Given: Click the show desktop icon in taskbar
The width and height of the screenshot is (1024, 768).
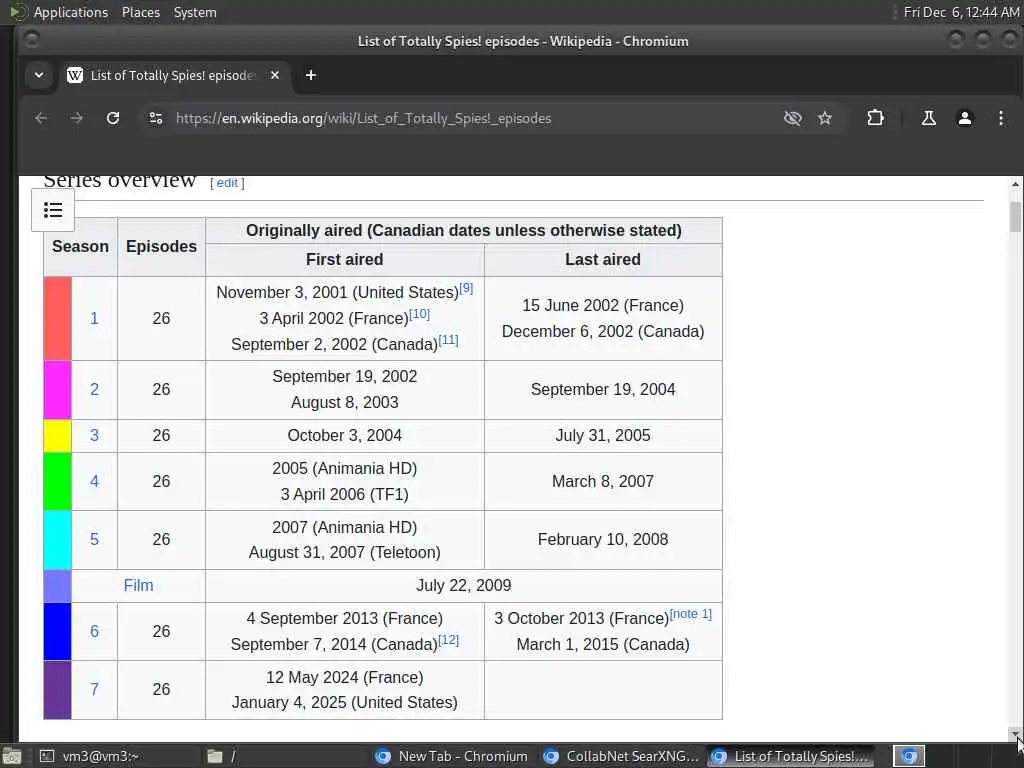Looking at the screenshot, I should coord(12,756).
